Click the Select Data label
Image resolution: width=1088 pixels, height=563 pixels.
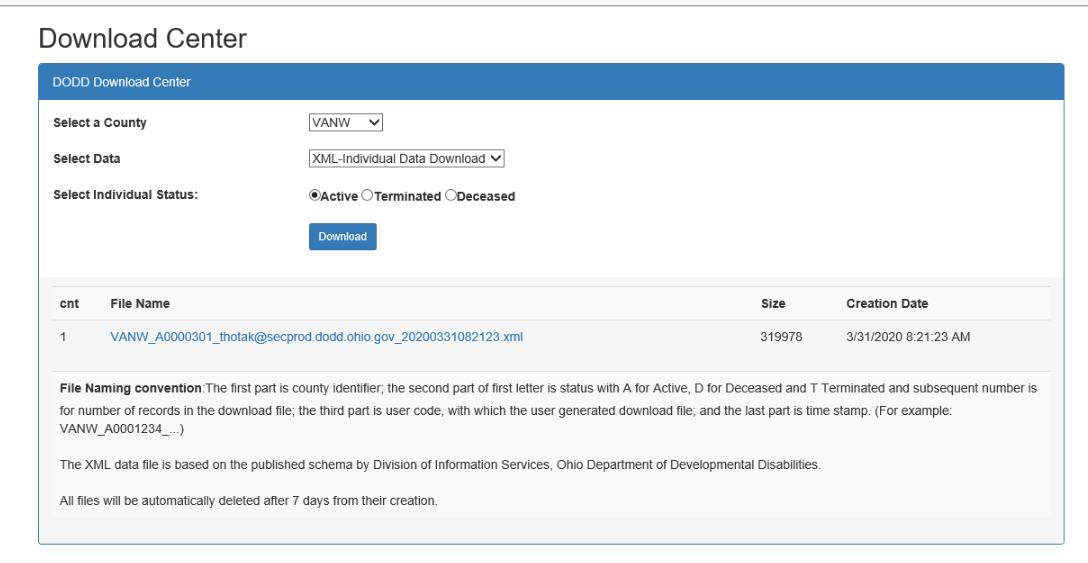87,159
